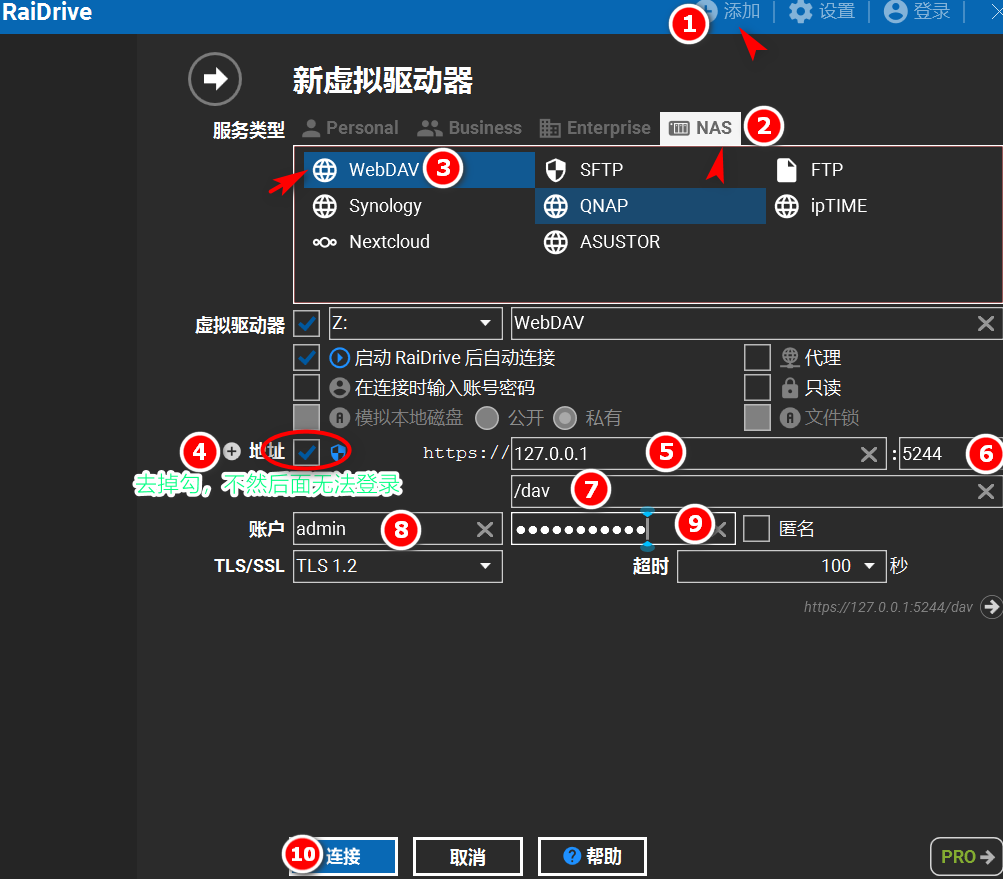Viewport: 1003px width, 879px height.
Task: Switch to Enterprise service tab
Action: point(594,128)
